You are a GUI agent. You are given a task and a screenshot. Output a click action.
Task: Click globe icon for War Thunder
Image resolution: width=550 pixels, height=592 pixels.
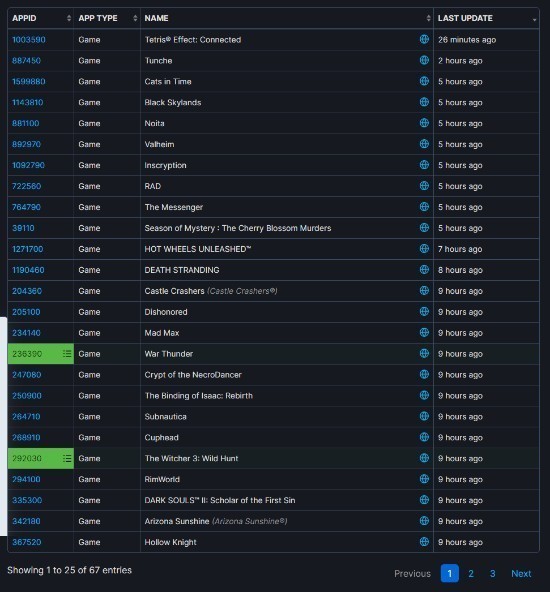(424, 353)
